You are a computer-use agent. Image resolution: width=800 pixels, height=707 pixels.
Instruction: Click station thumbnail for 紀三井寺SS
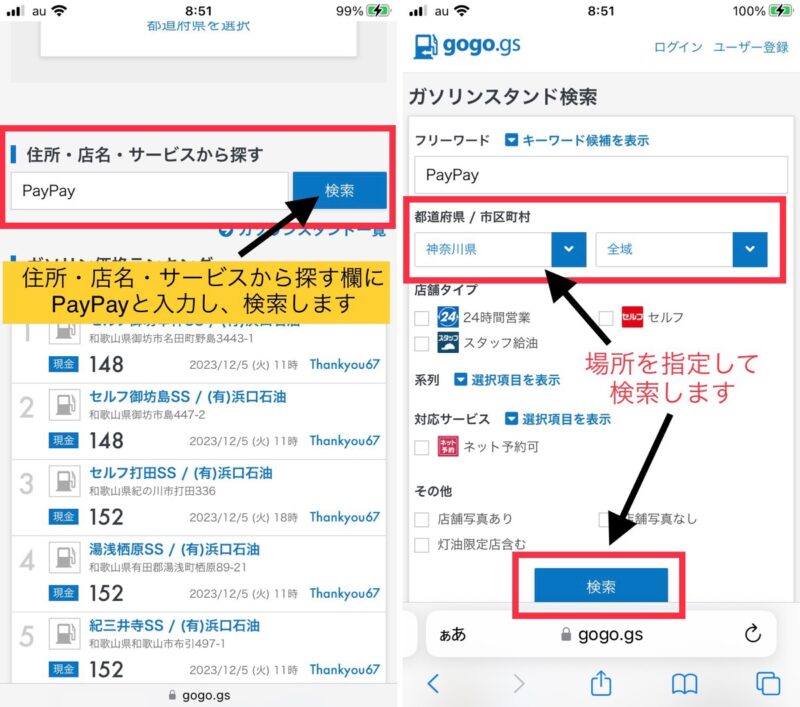pos(64,633)
